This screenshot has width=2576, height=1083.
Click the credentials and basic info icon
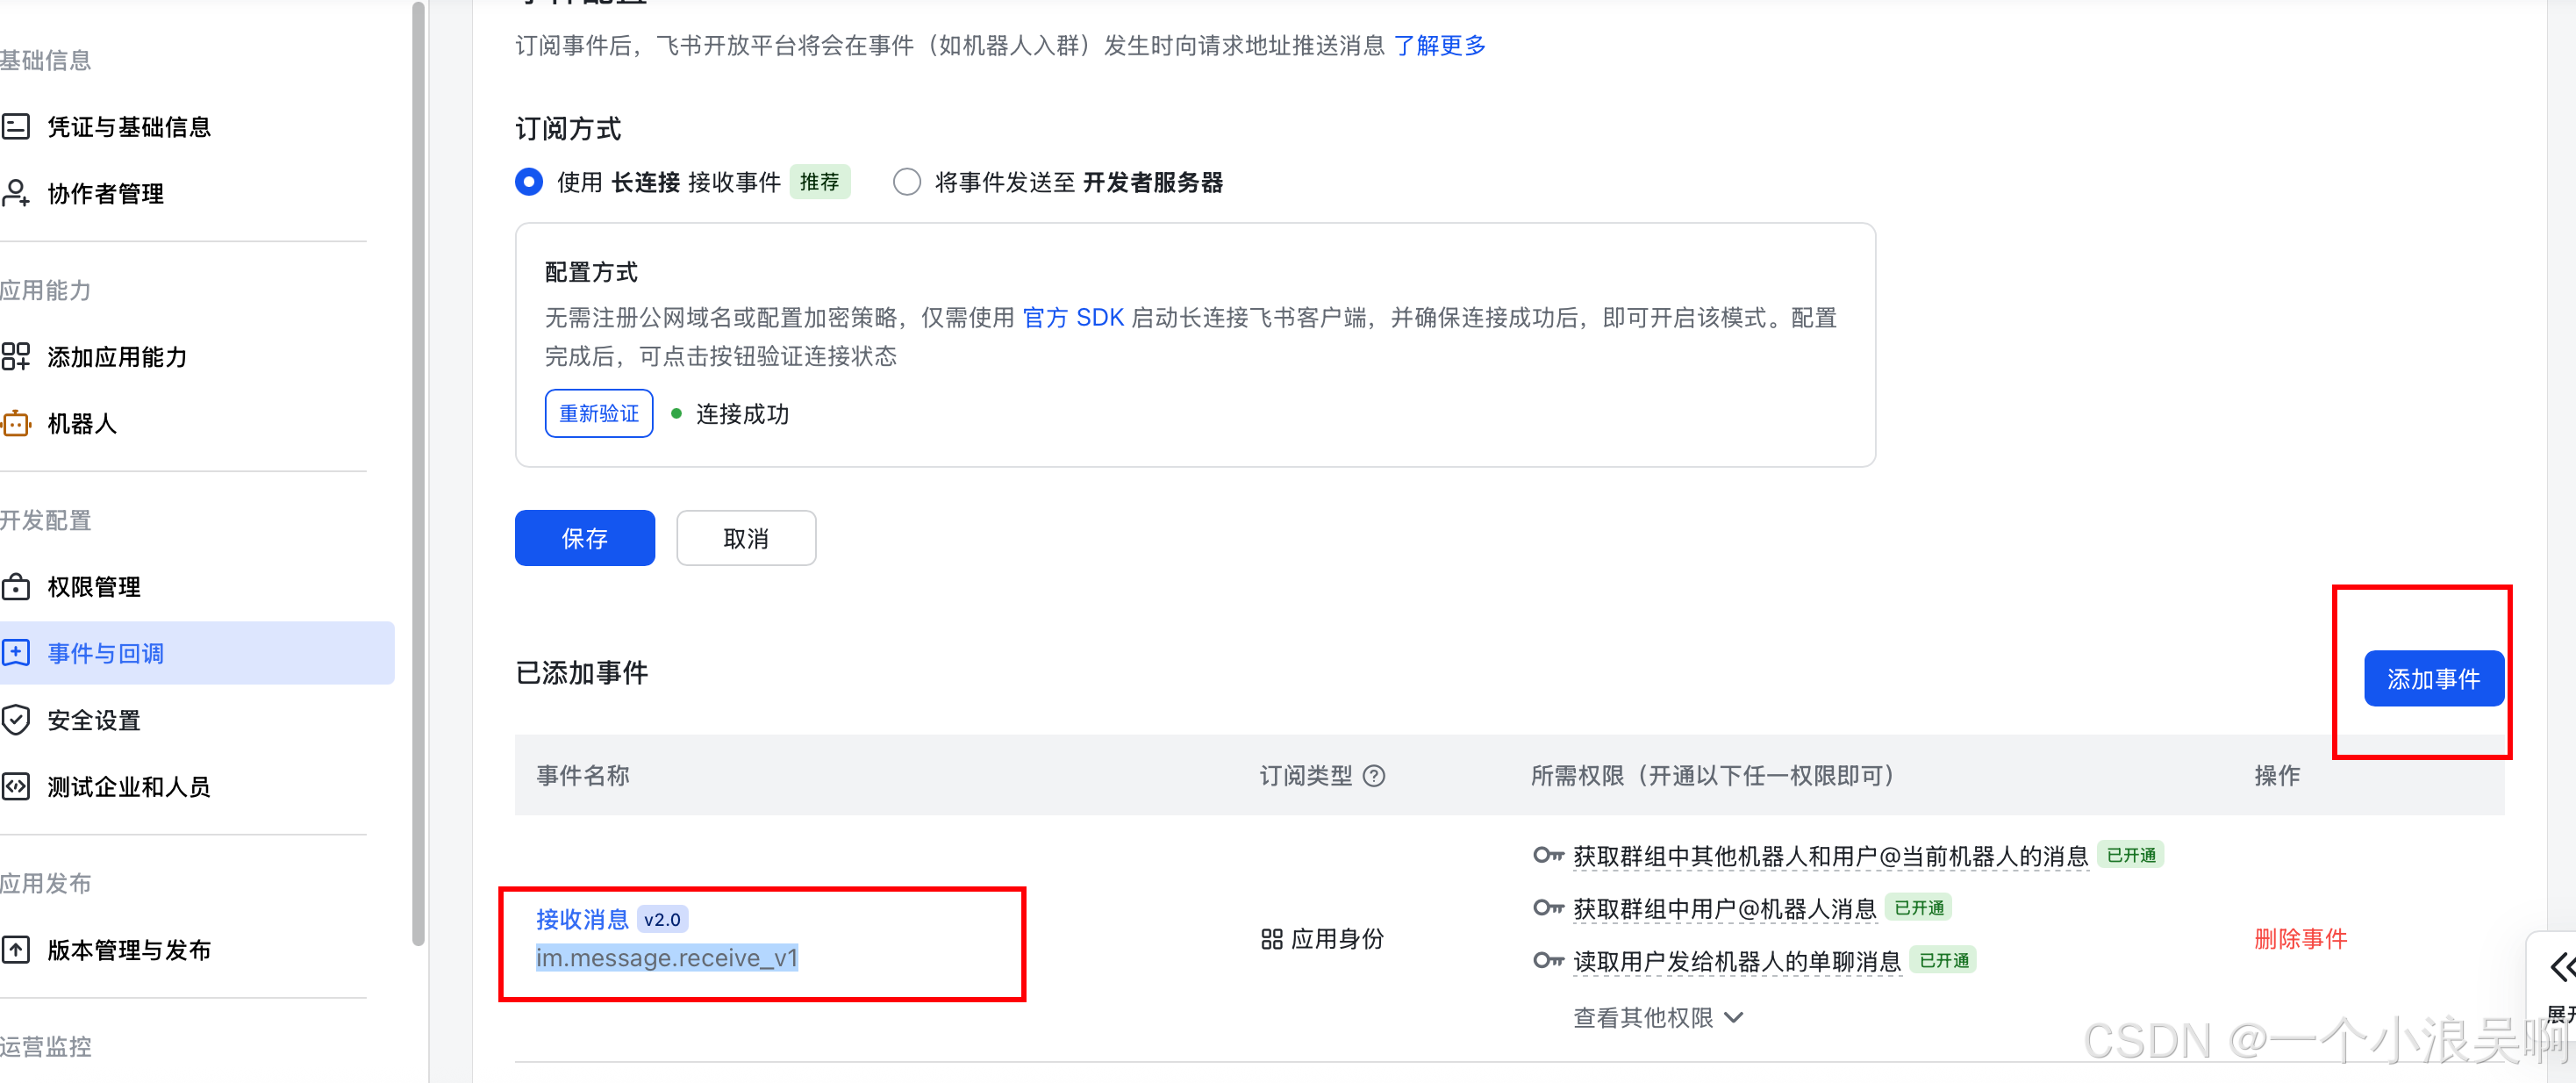point(16,127)
